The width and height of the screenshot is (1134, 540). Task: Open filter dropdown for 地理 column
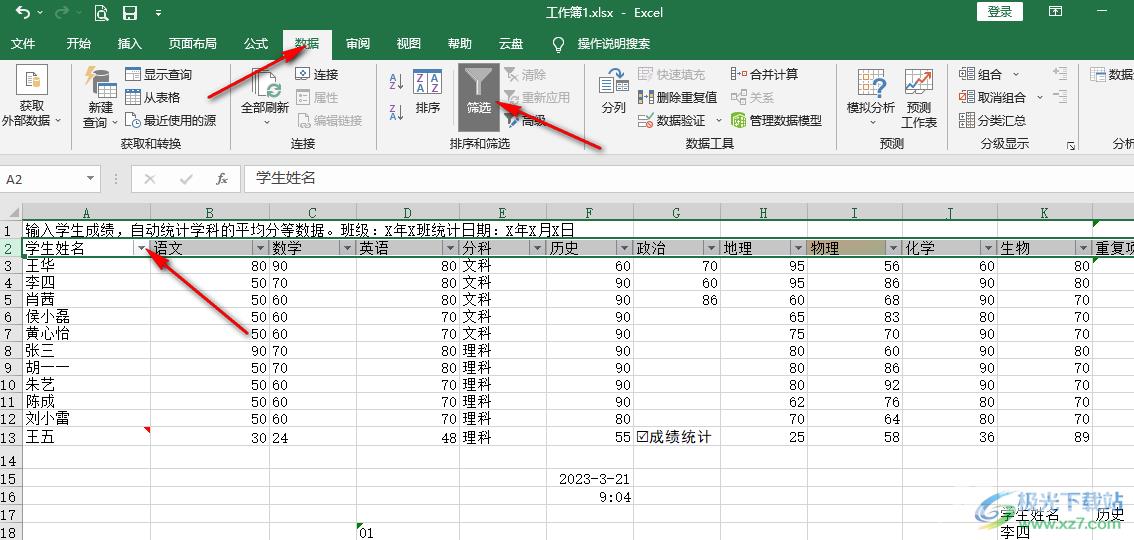[798, 249]
